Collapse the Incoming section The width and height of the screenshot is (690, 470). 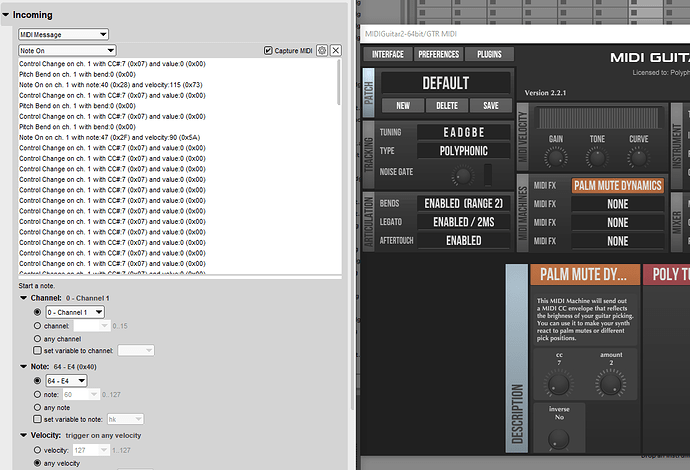6,15
